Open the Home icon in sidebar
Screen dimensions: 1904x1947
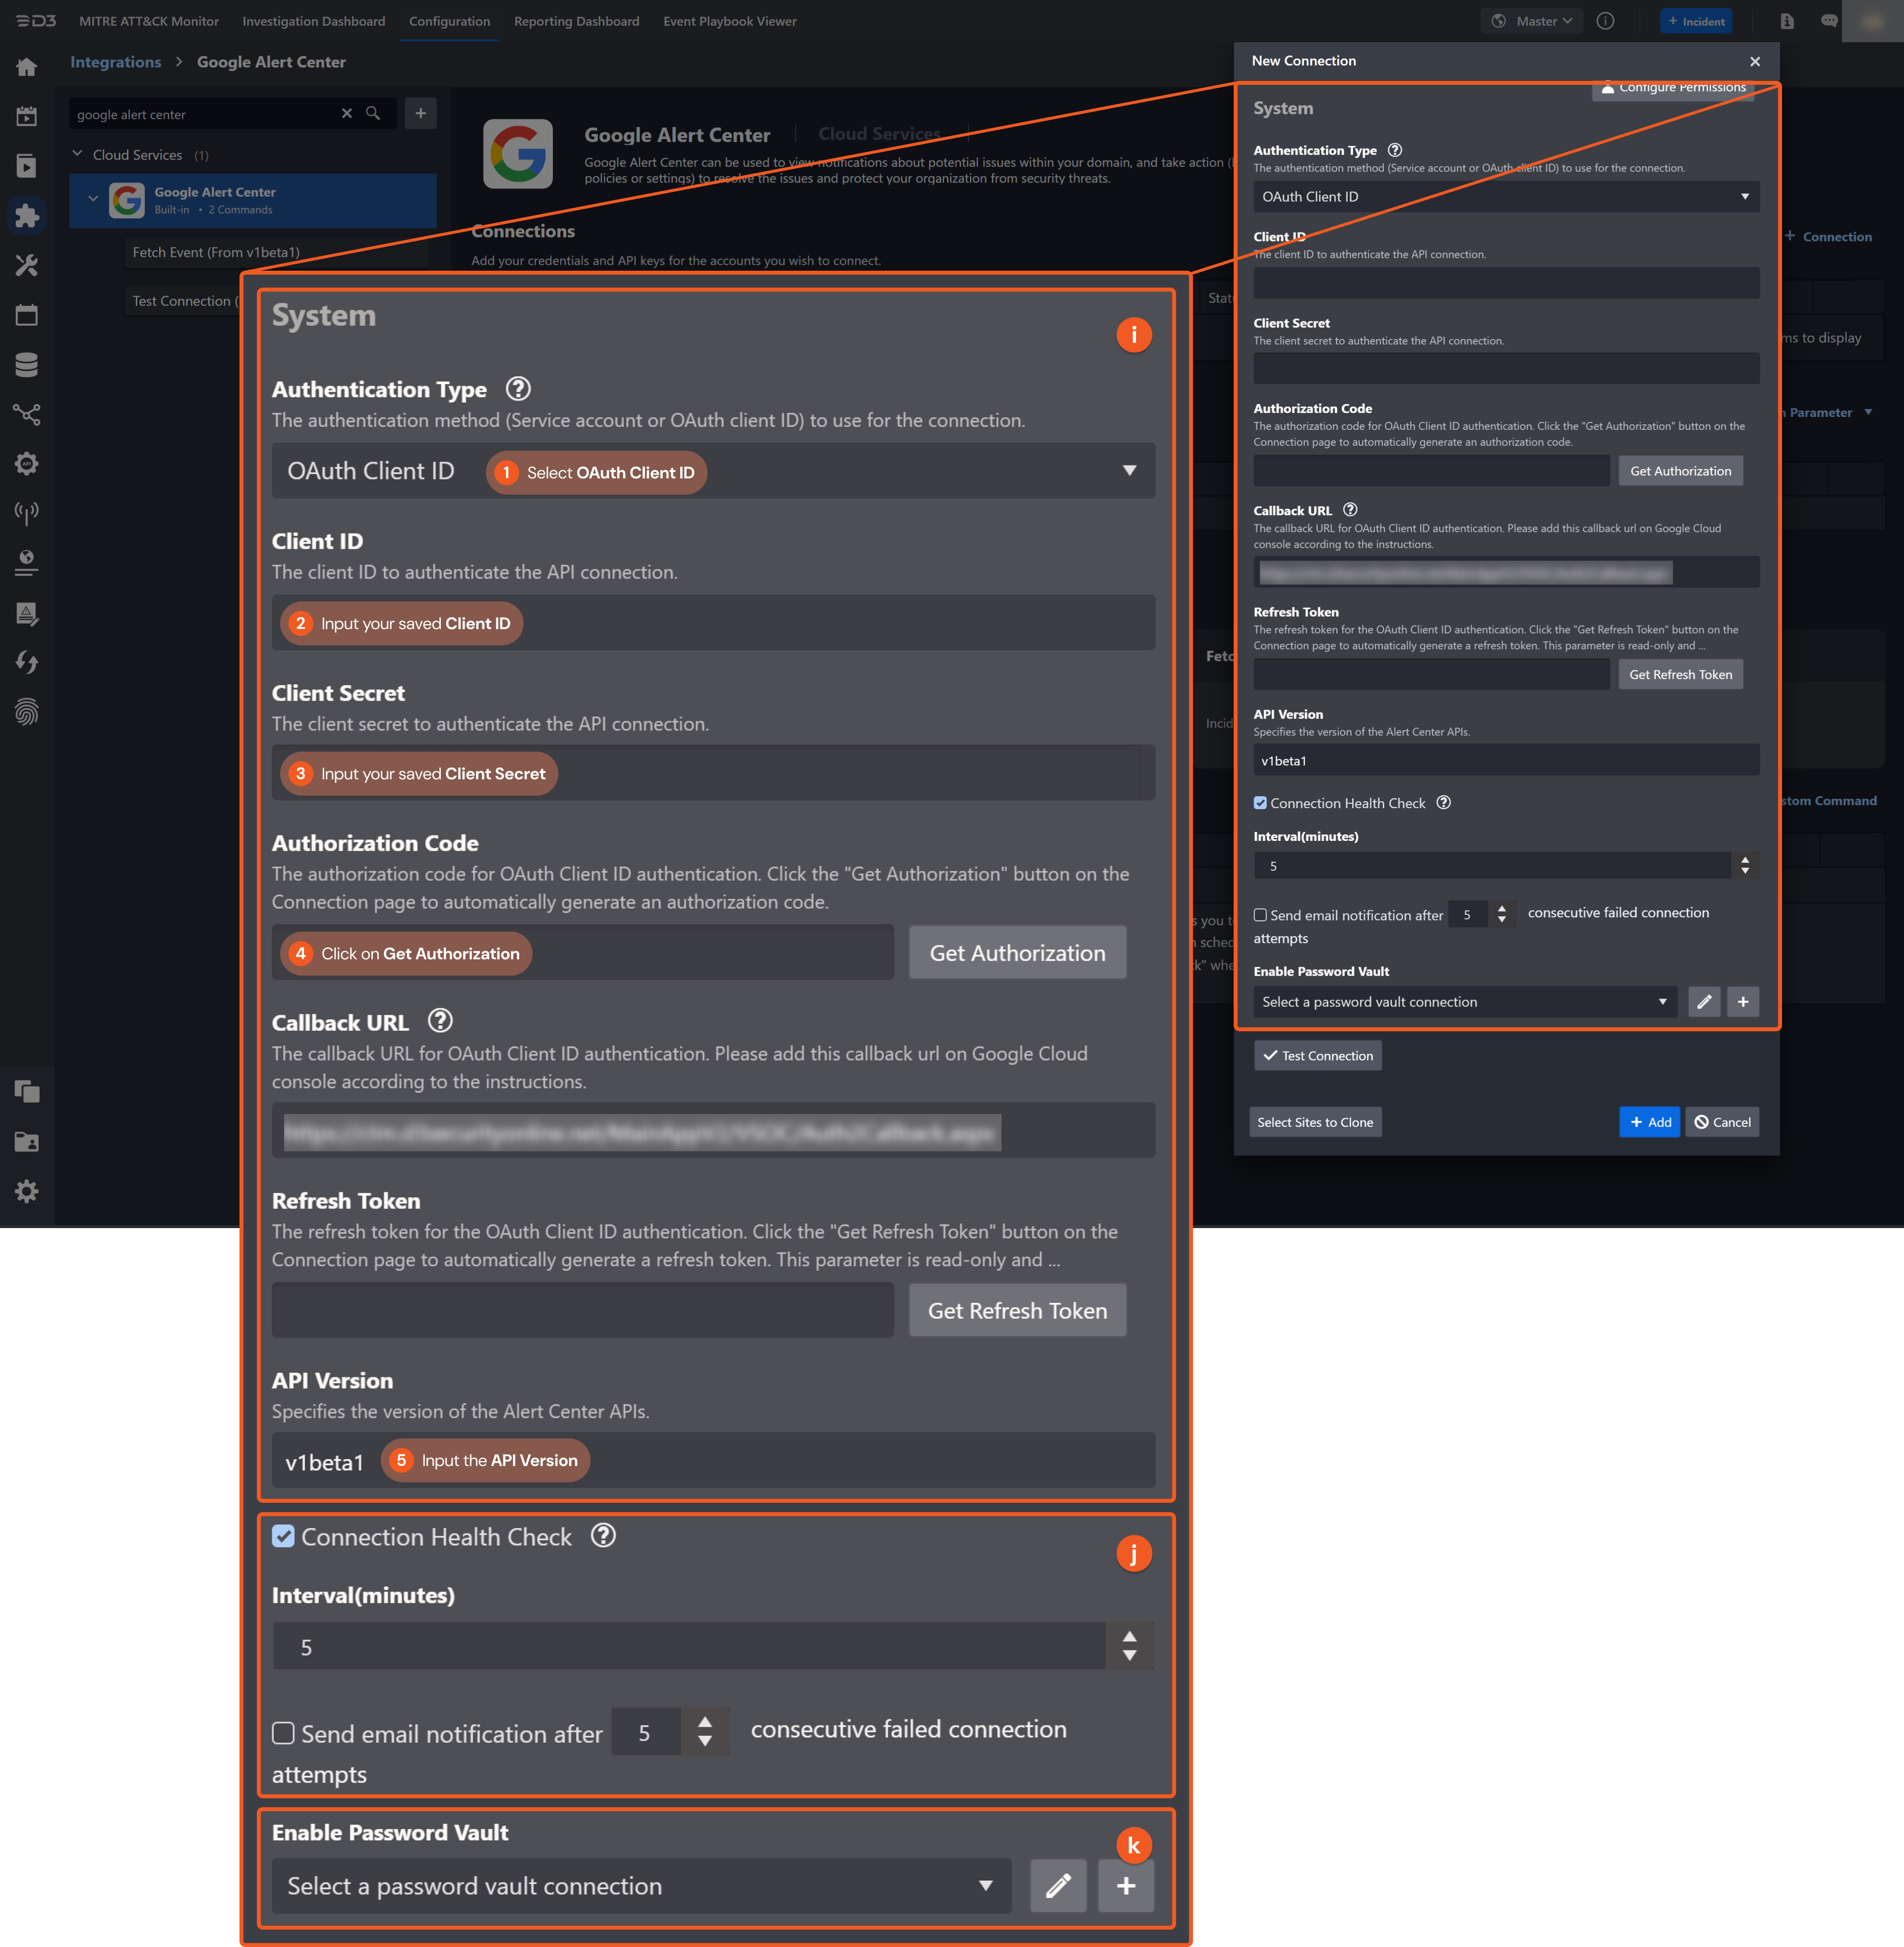(x=27, y=66)
